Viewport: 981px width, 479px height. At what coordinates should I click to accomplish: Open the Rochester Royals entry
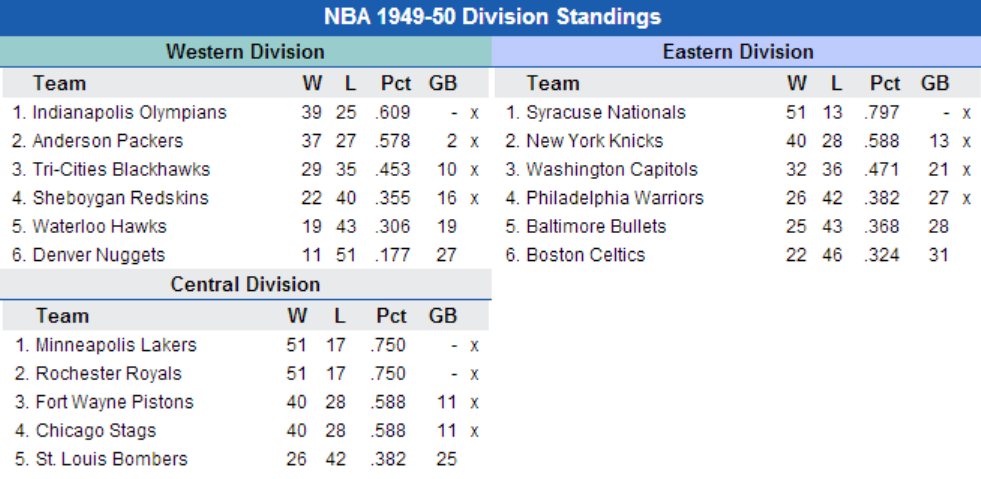click(108, 374)
